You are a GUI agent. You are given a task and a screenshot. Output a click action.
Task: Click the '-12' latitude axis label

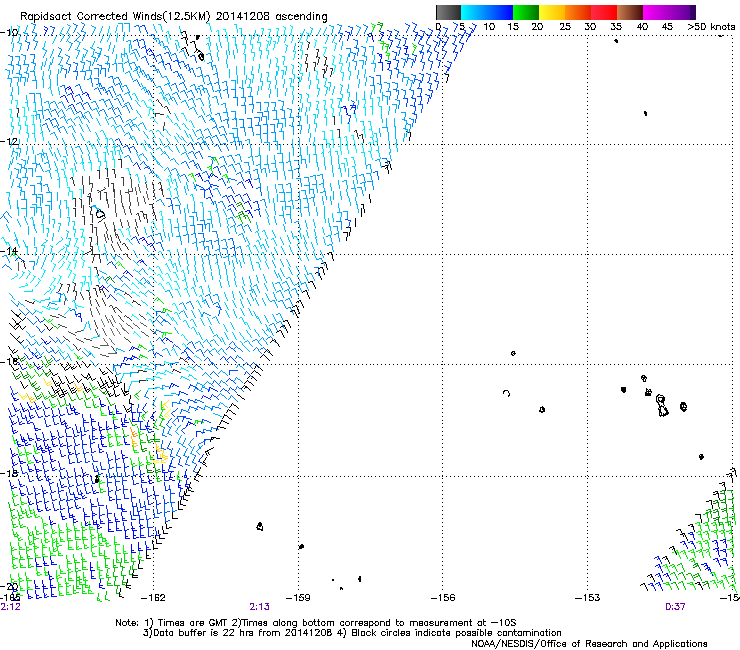point(9,142)
